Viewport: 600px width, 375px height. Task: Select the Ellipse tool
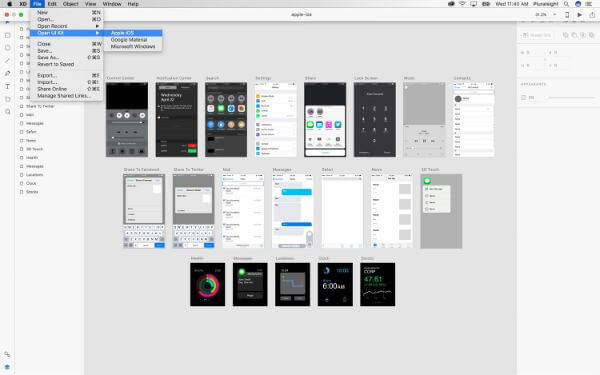tap(7, 48)
